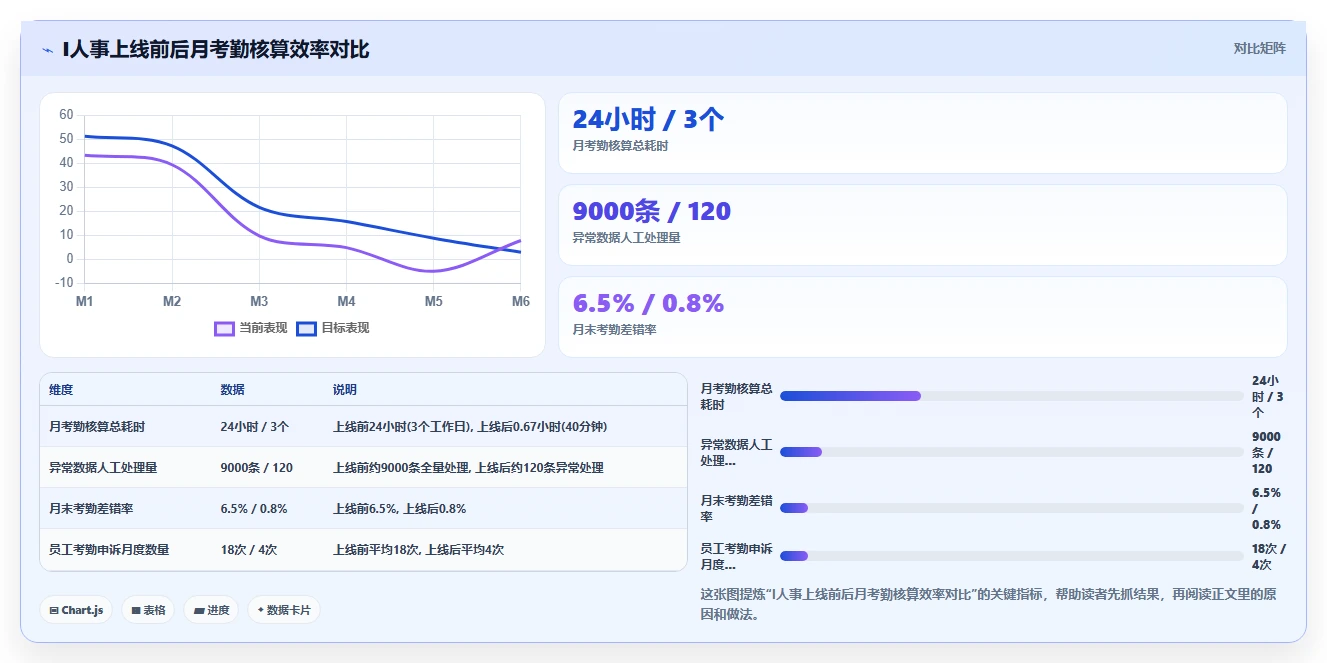Click the M3 axis label on chart
This screenshot has height=663, width=1327.
[x=259, y=301]
